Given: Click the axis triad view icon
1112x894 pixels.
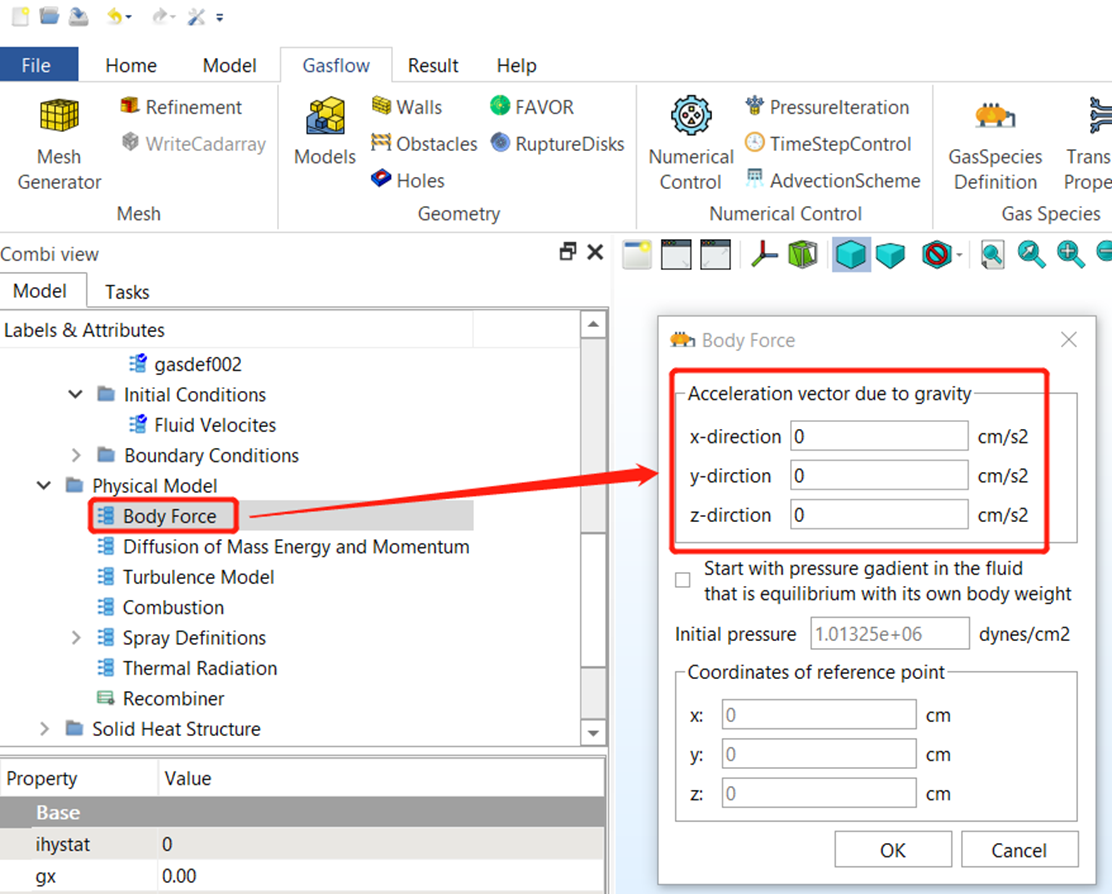Looking at the screenshot, I should click(764, 254).
